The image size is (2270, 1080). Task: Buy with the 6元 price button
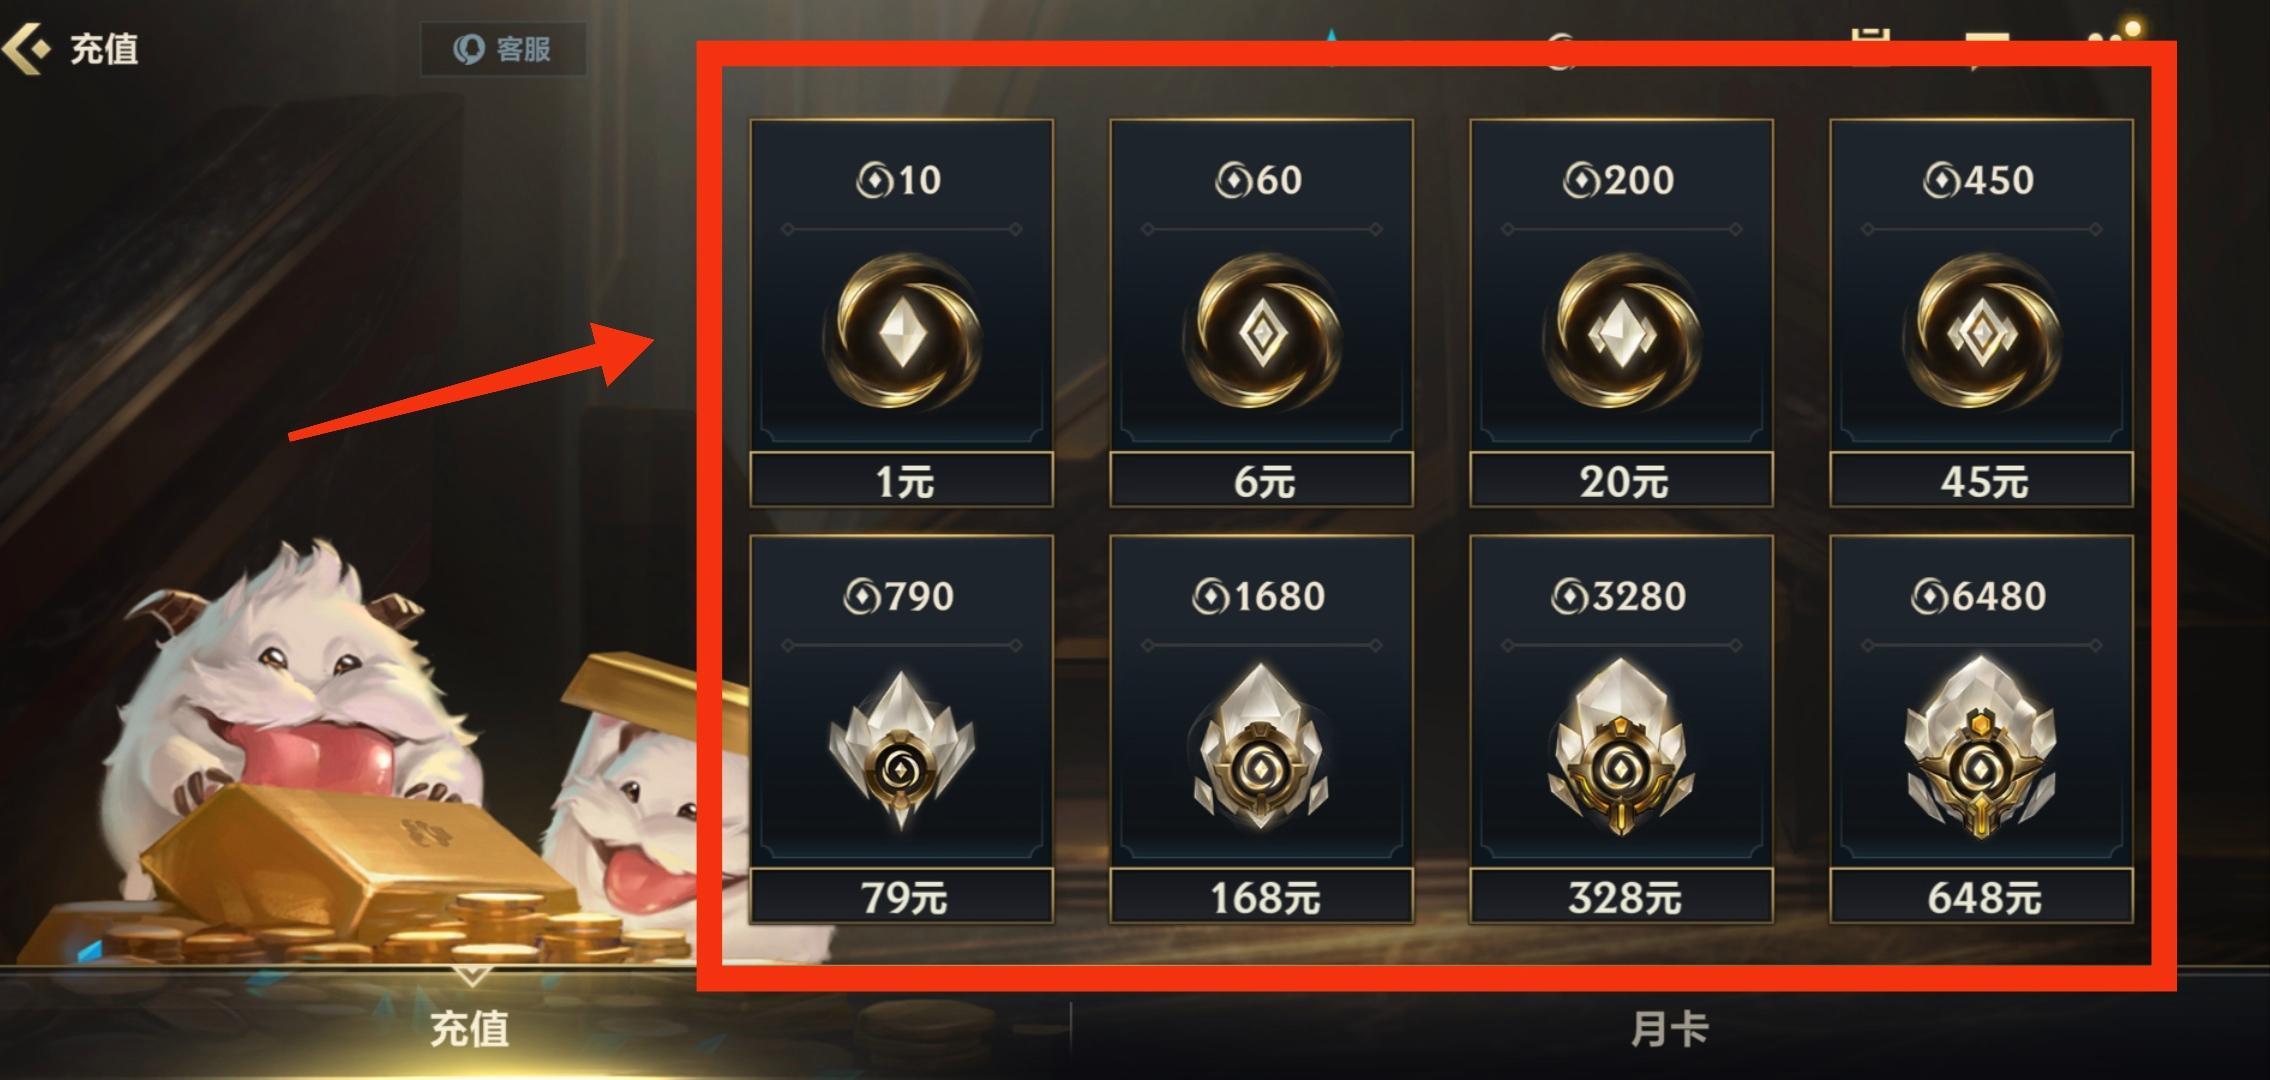pos(1262,480)
